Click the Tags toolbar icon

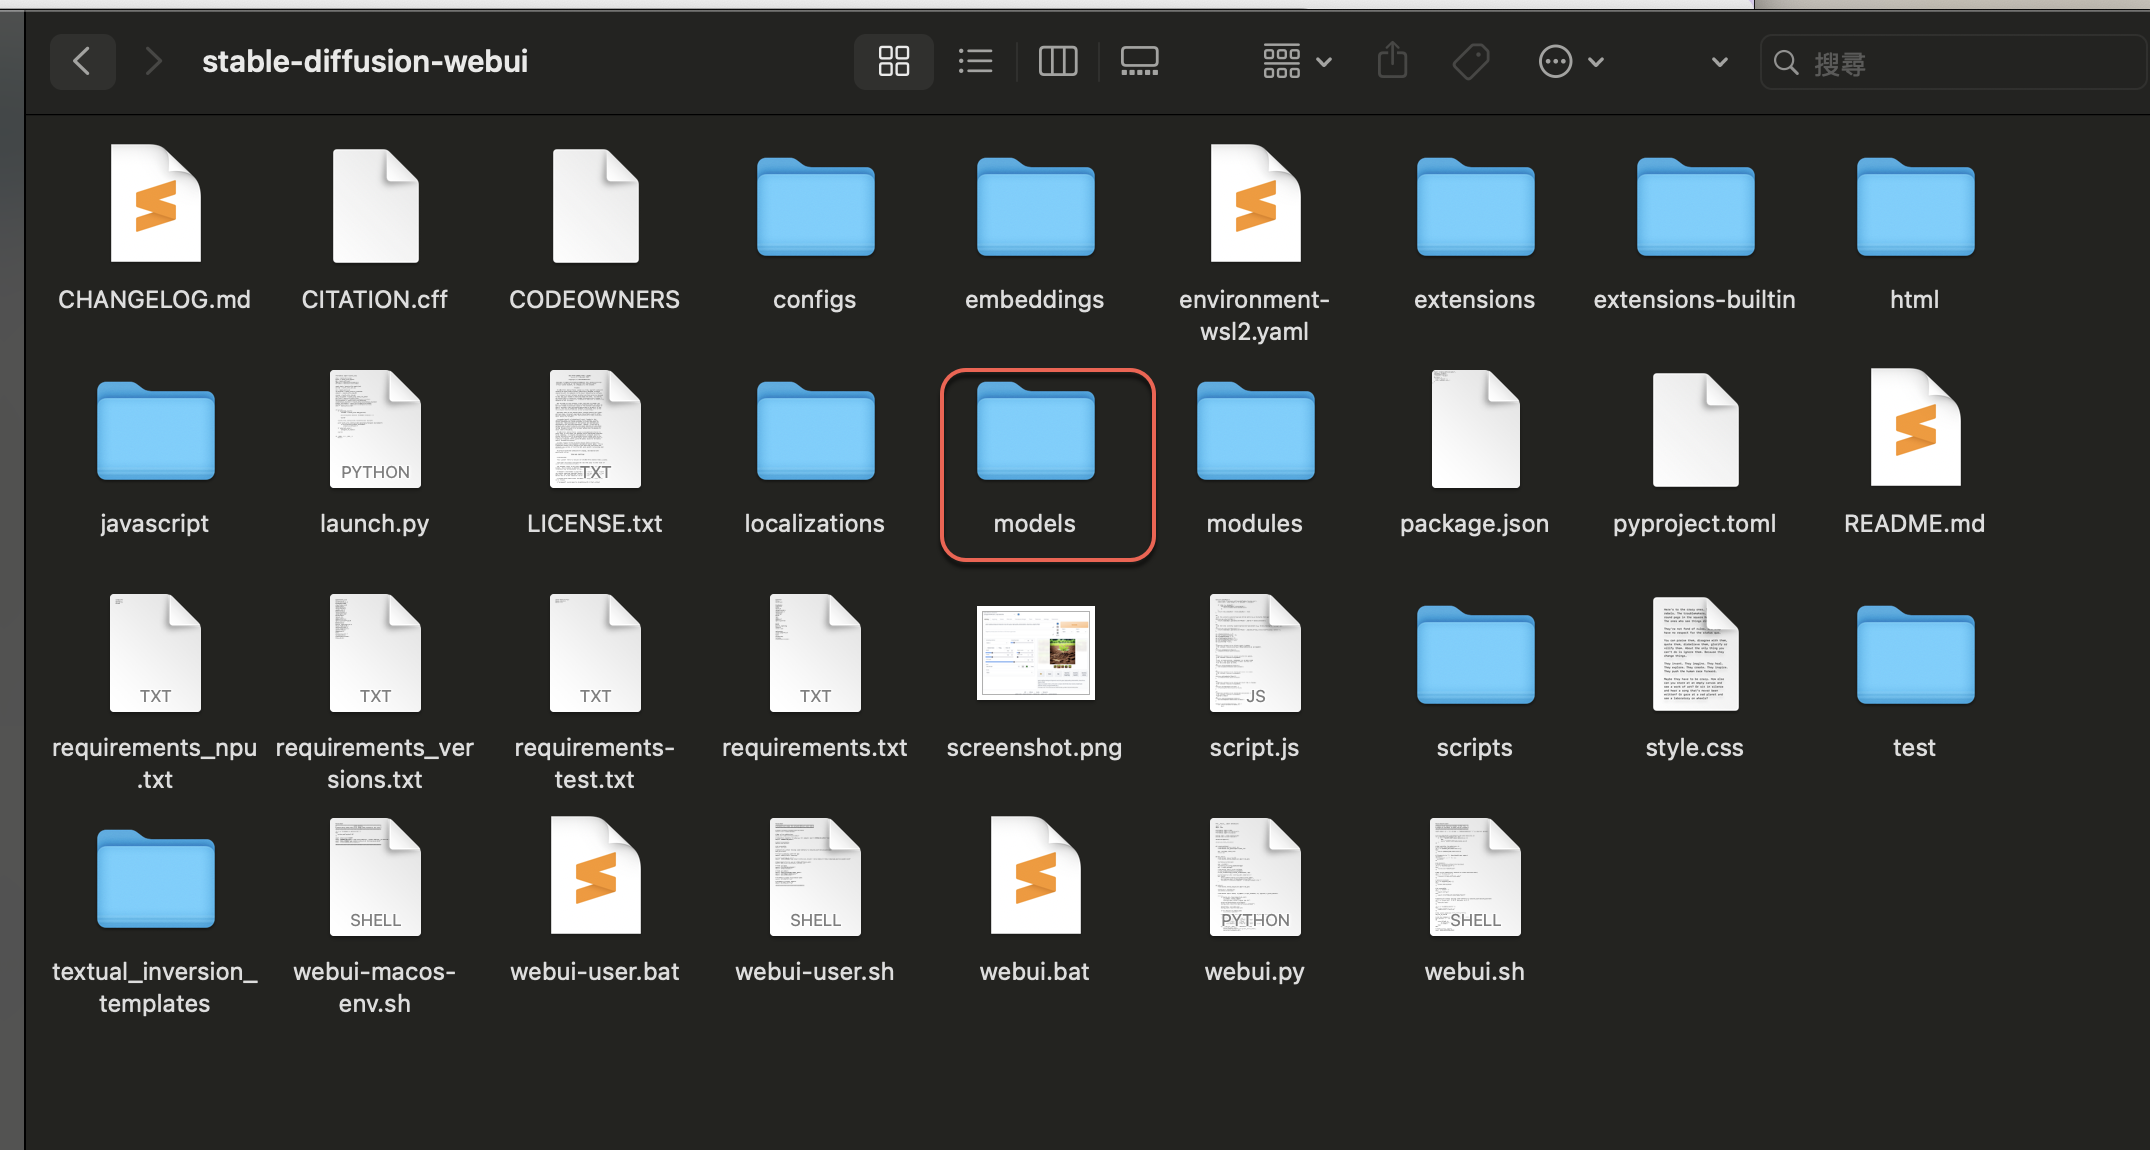pyautogui.click(x=1470, y=62)
